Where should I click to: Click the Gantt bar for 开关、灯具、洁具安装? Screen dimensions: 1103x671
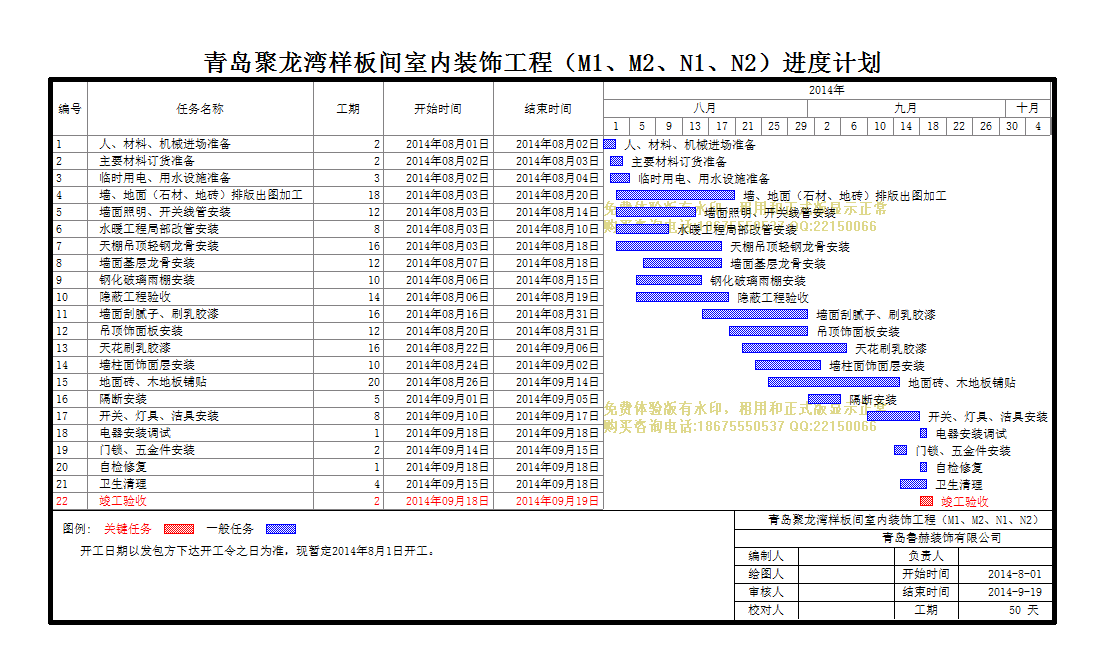click(893, 416)
